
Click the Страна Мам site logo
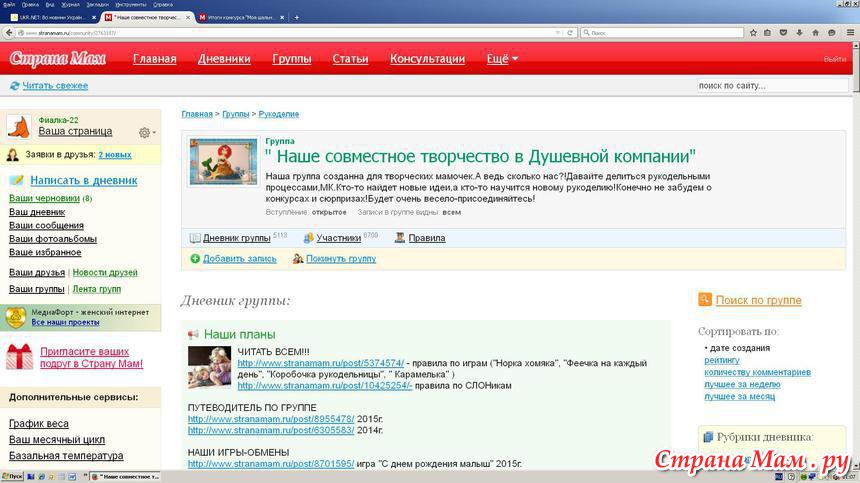[x=56, y=58]
